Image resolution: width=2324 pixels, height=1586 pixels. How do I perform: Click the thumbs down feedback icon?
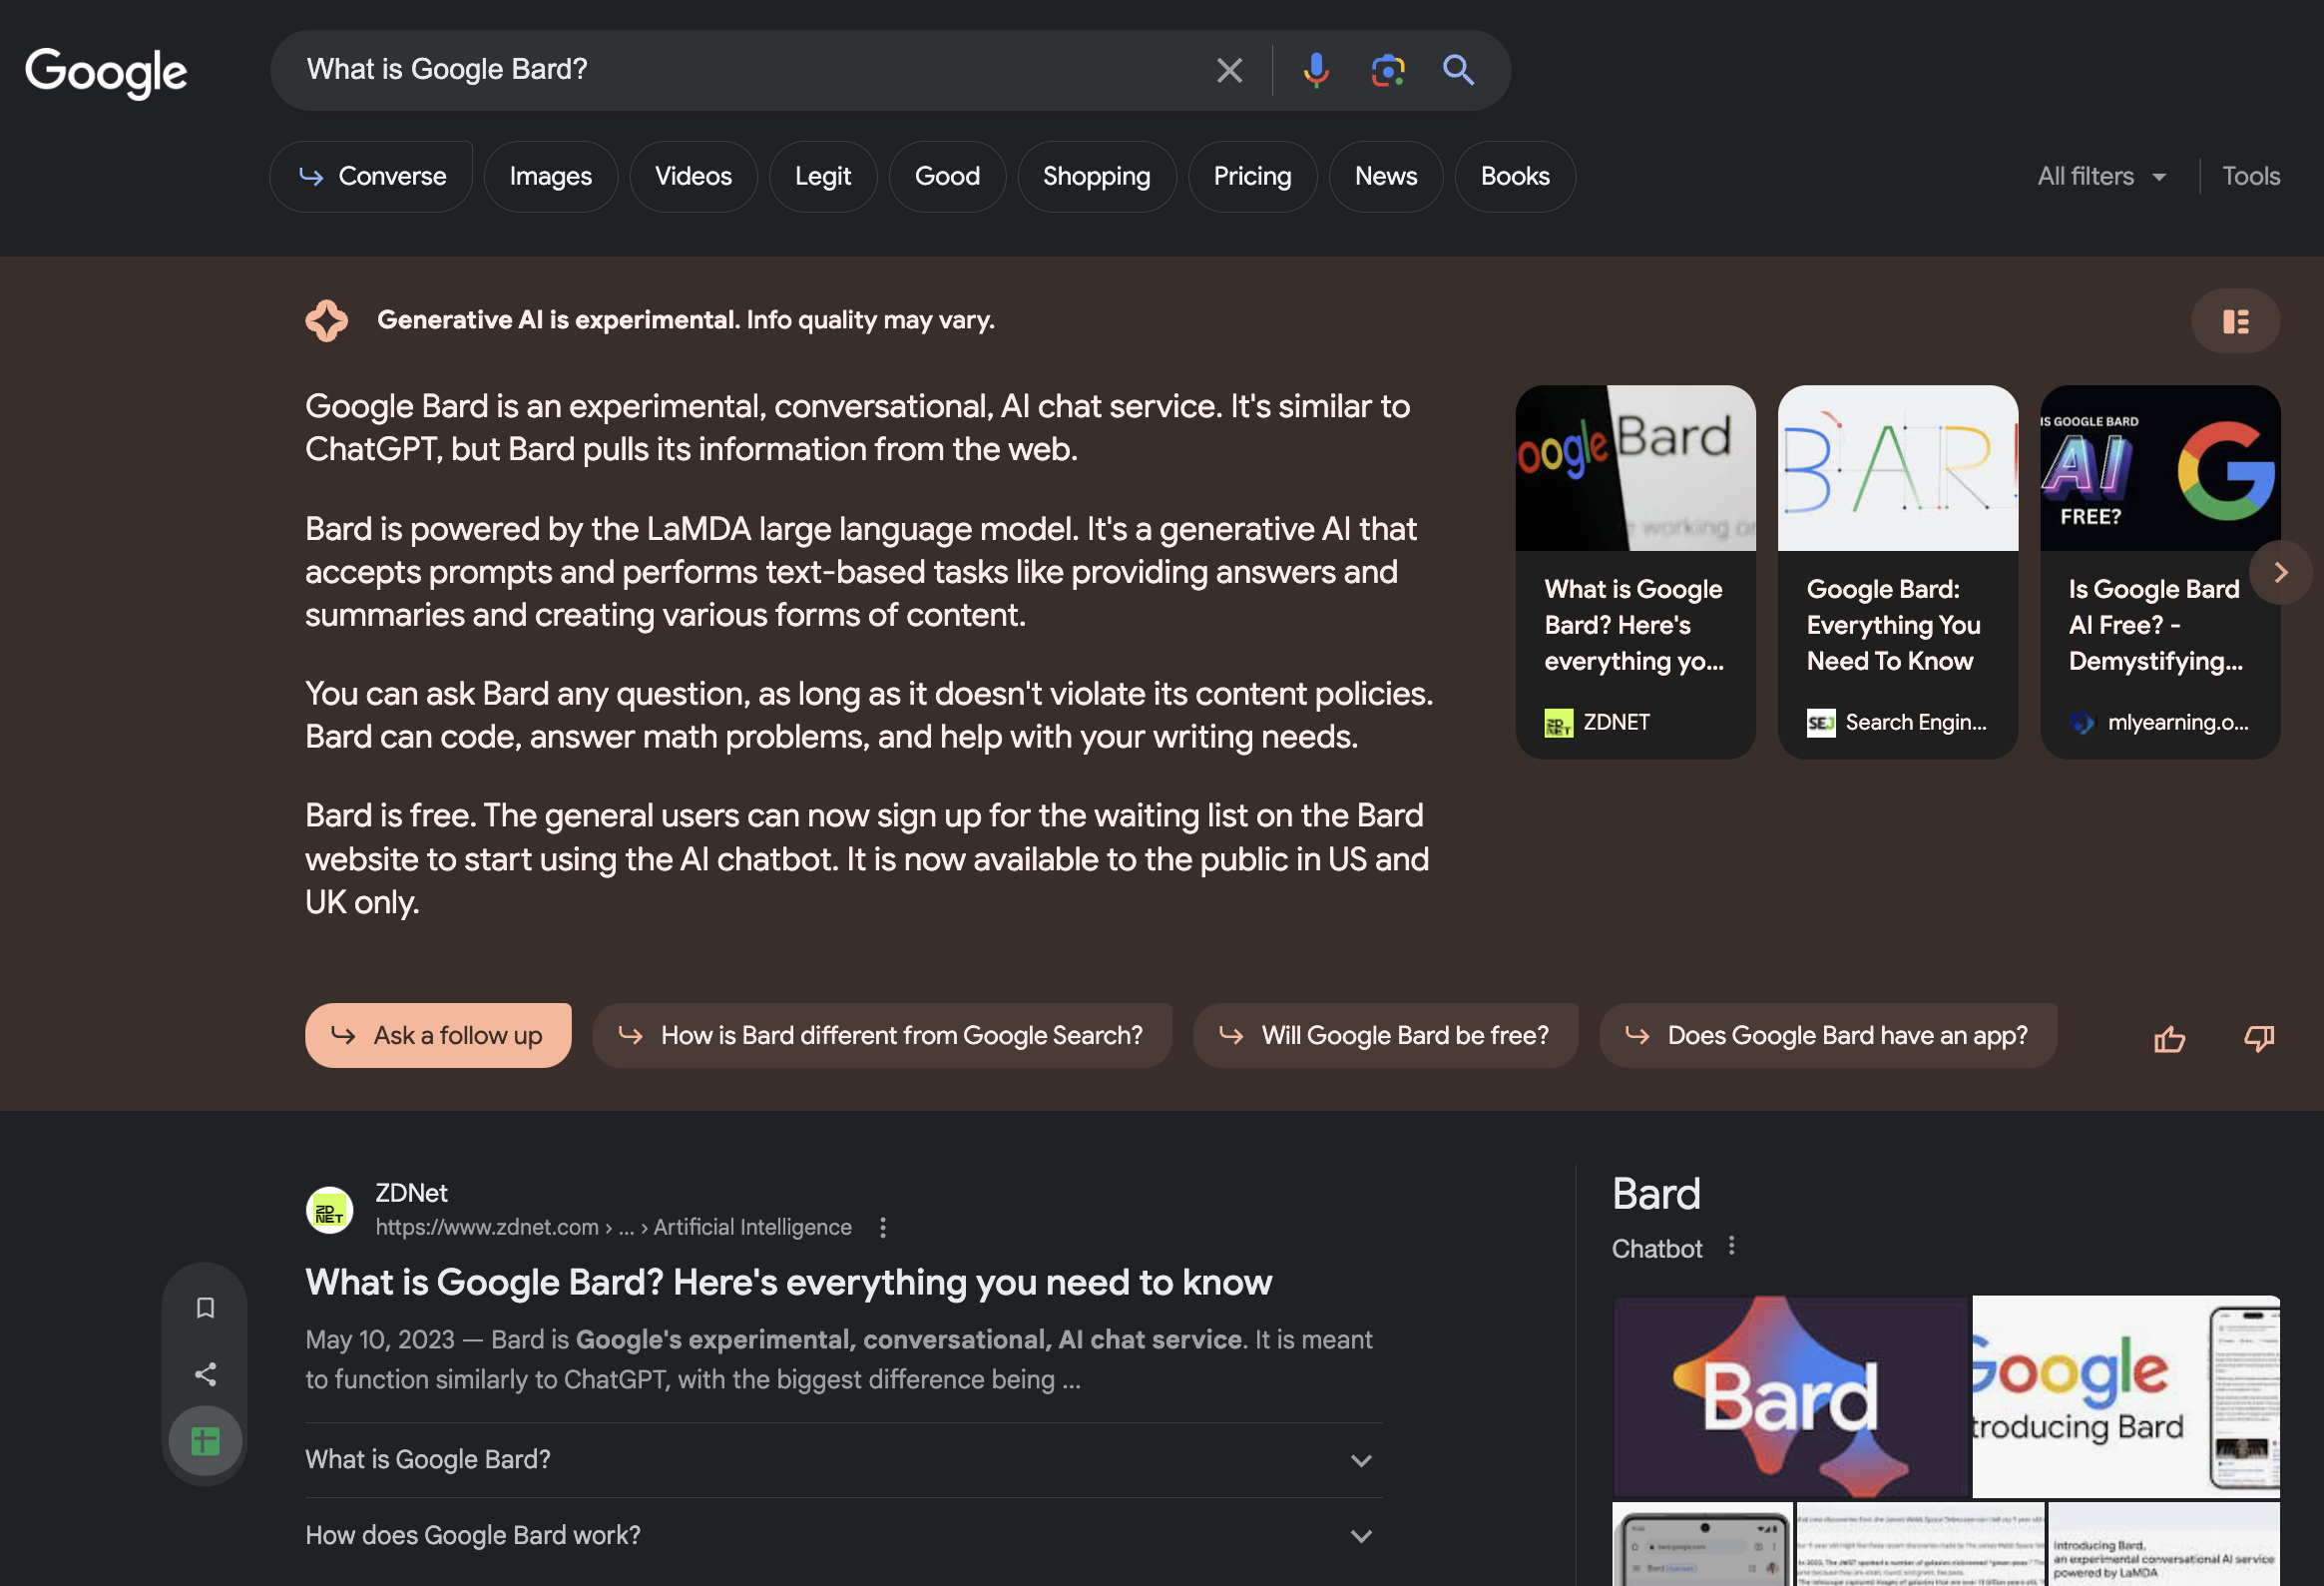[x=2259, y=1035]
